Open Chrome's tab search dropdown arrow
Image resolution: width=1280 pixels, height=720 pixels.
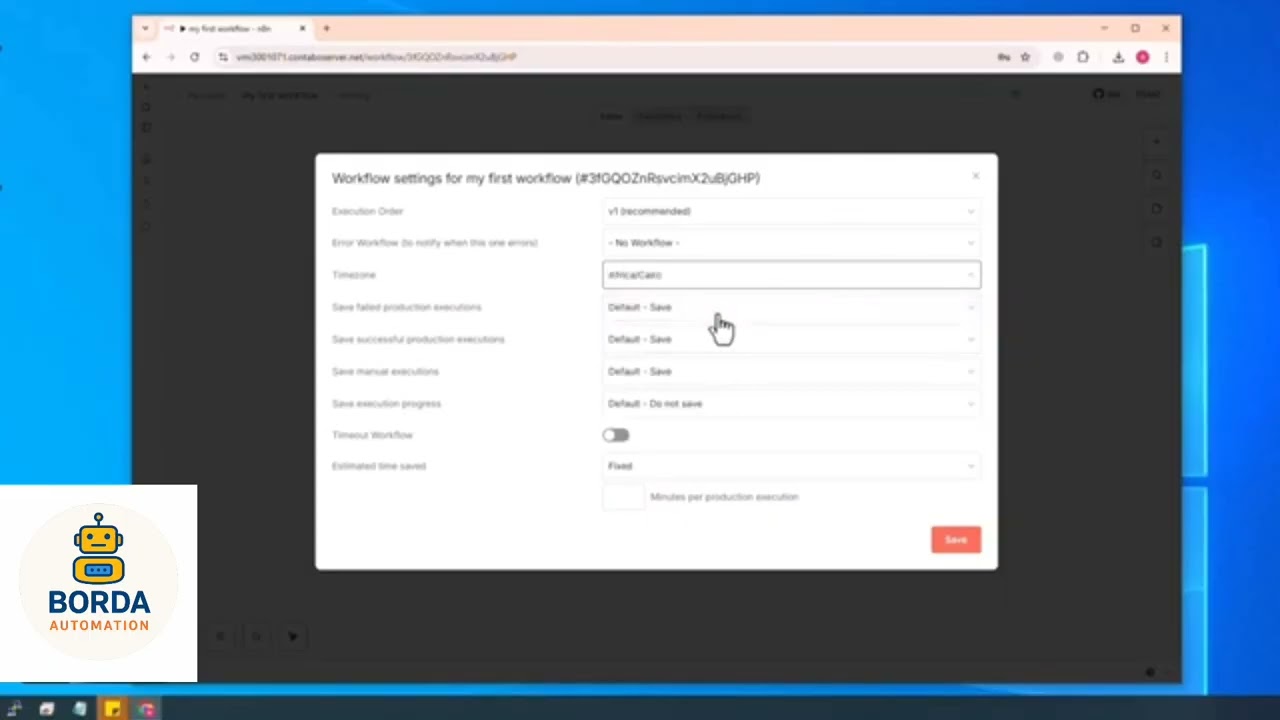coord(145,28)
